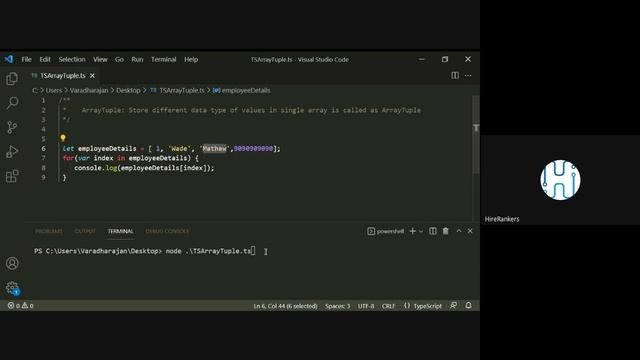Click the VS Code logo icon

(9, 59)
